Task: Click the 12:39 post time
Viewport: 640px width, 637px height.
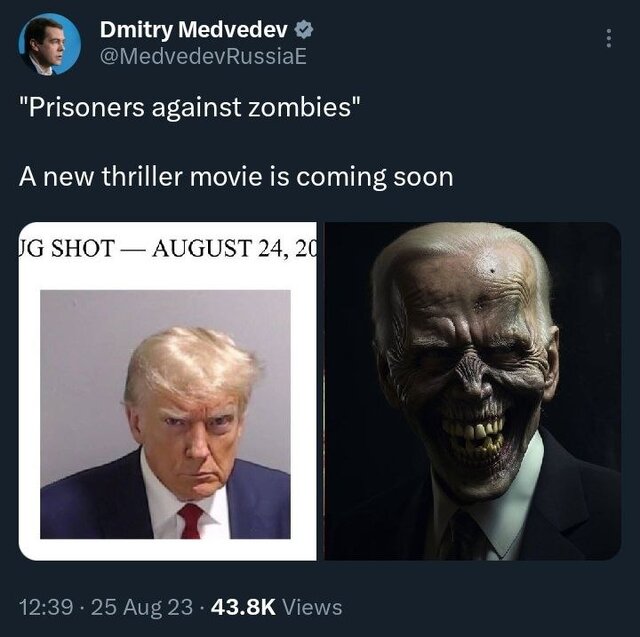Action: (46, 607)
